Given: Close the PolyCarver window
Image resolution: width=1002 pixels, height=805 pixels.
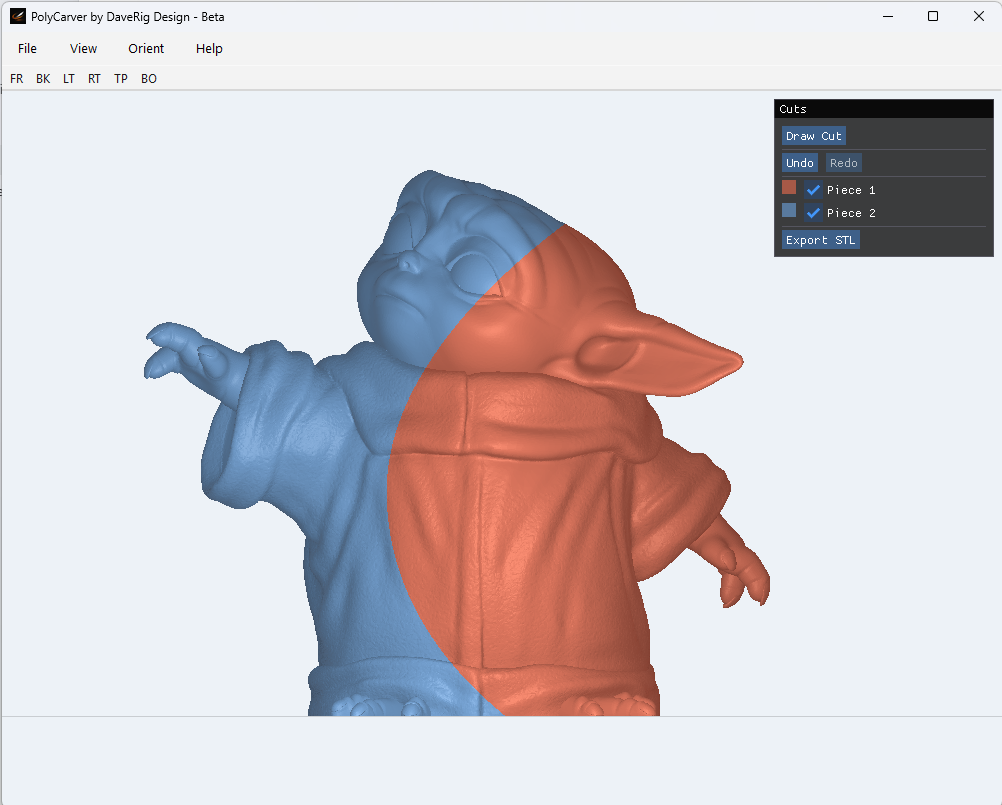Looking at the screenshot, I should 978,16.
